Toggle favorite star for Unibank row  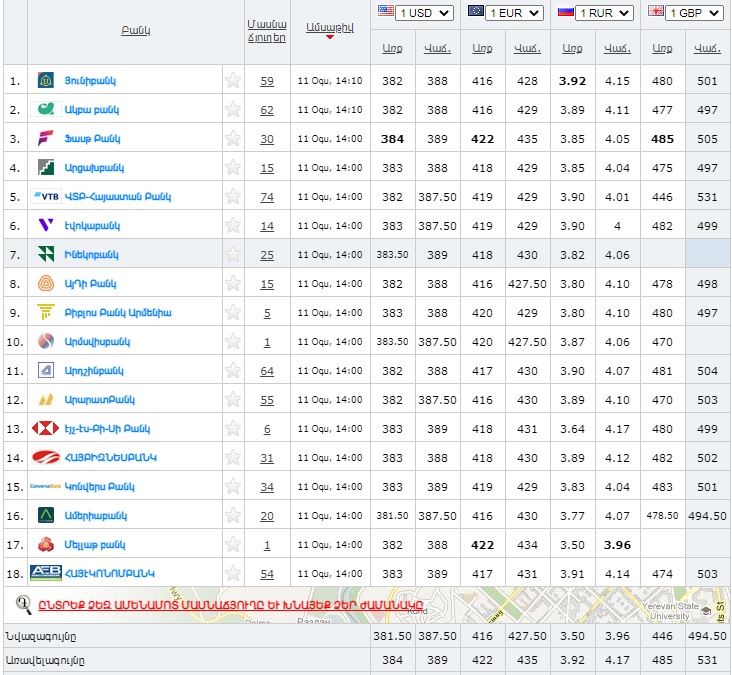click(x=233, y=81)
